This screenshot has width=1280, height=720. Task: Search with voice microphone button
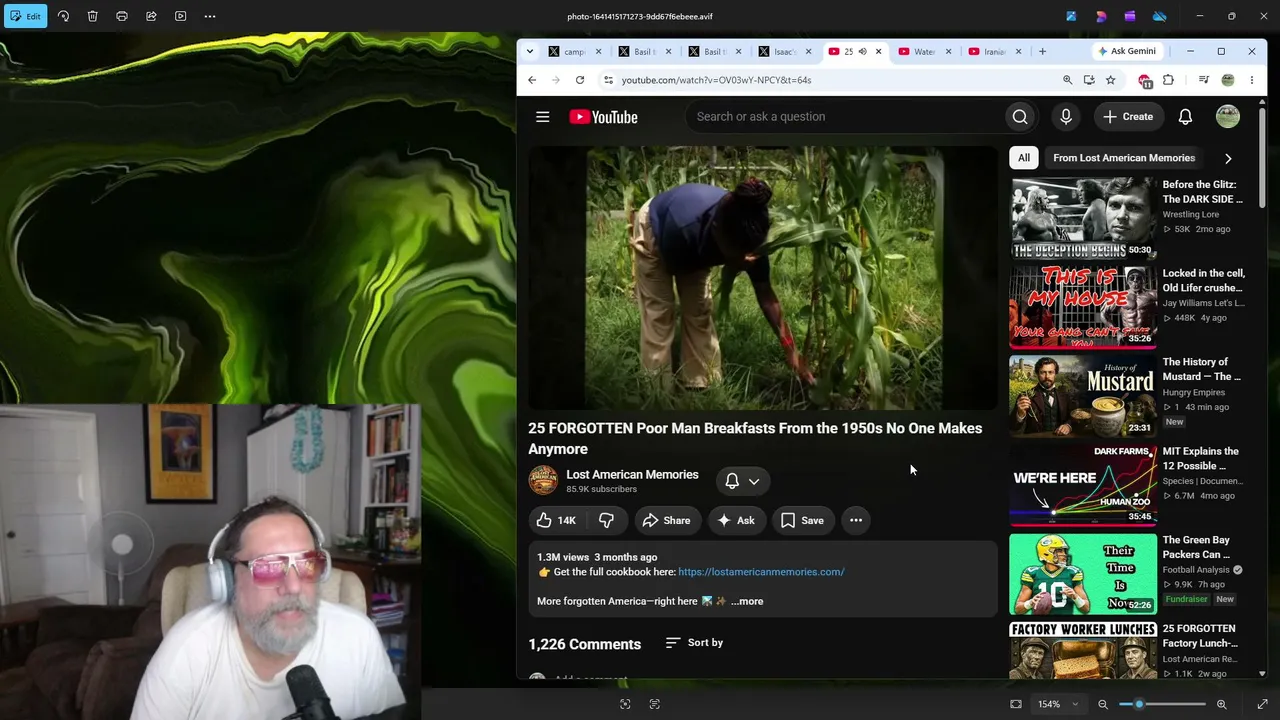pyautogui.click(x=1066, y=117)
